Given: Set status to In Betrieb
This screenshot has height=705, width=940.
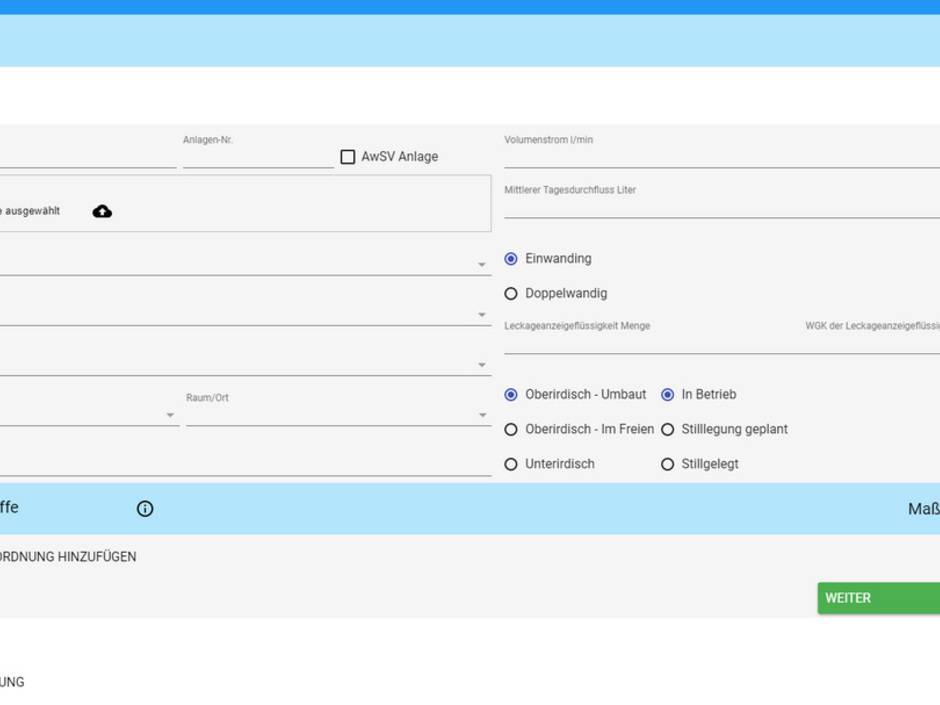Looking at the screenshot, I should pyautogui.click(x=668, y=395).
